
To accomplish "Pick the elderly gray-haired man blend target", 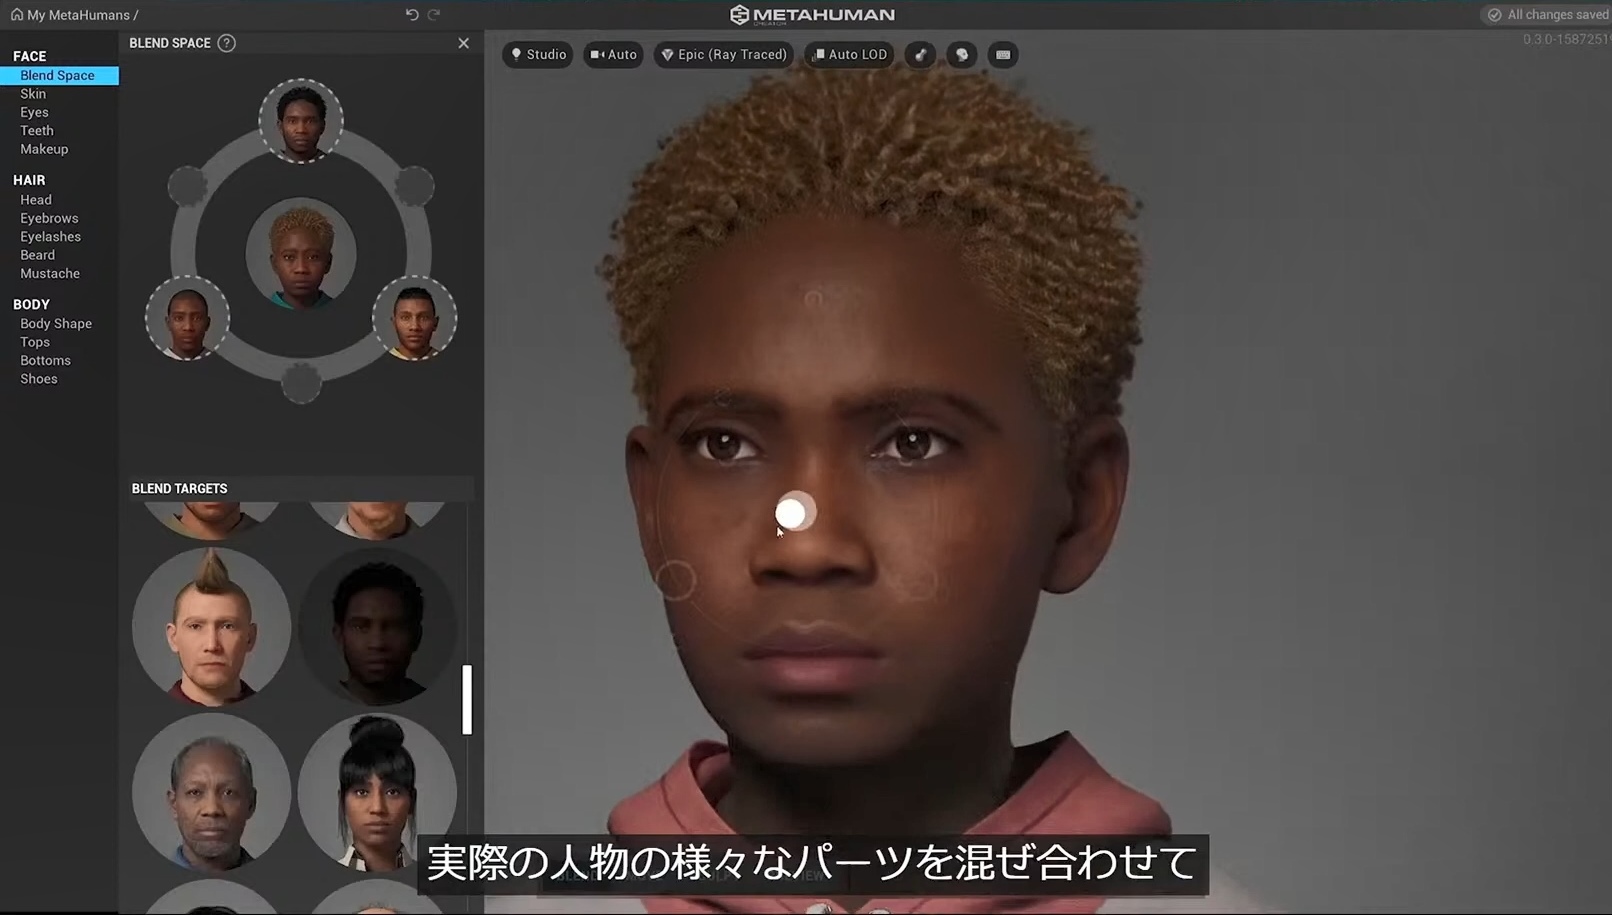I will pyautogui.click(x=212, y=792).
